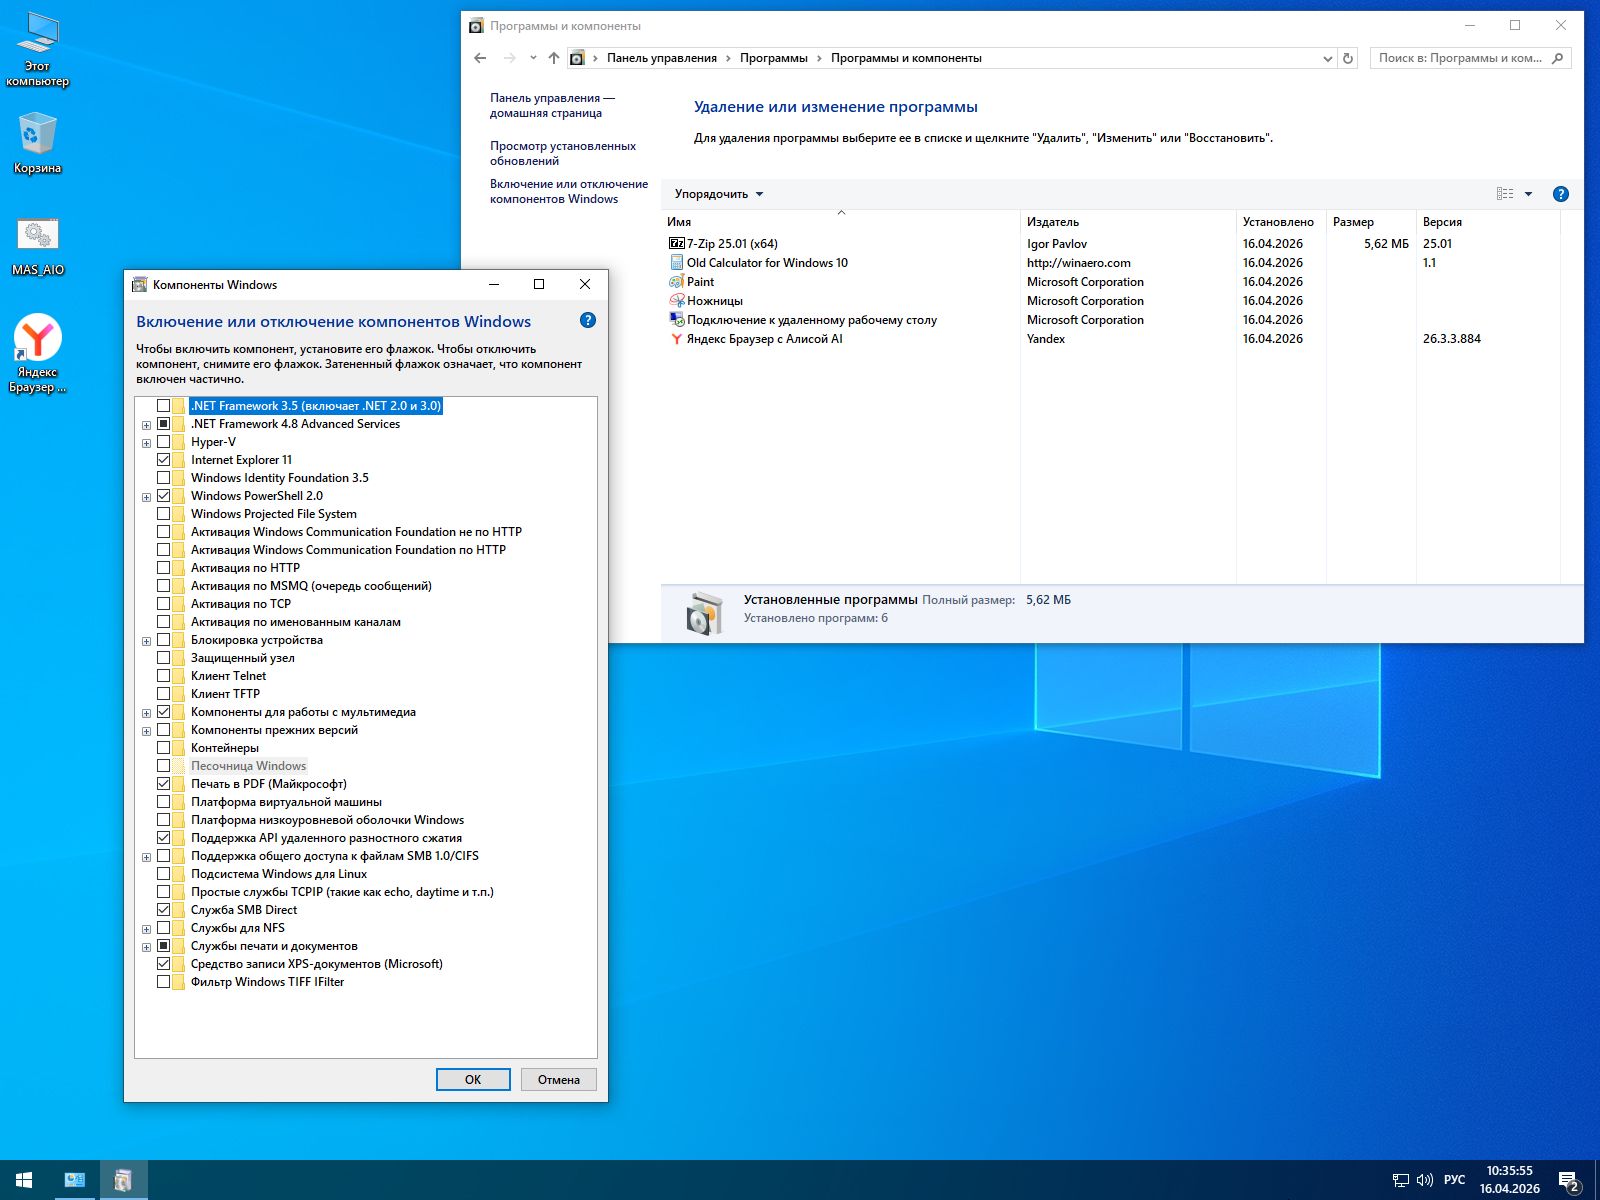Click the refresh button beside the address bar
Screen dimensions: 1600x1200
(1348, 58)
